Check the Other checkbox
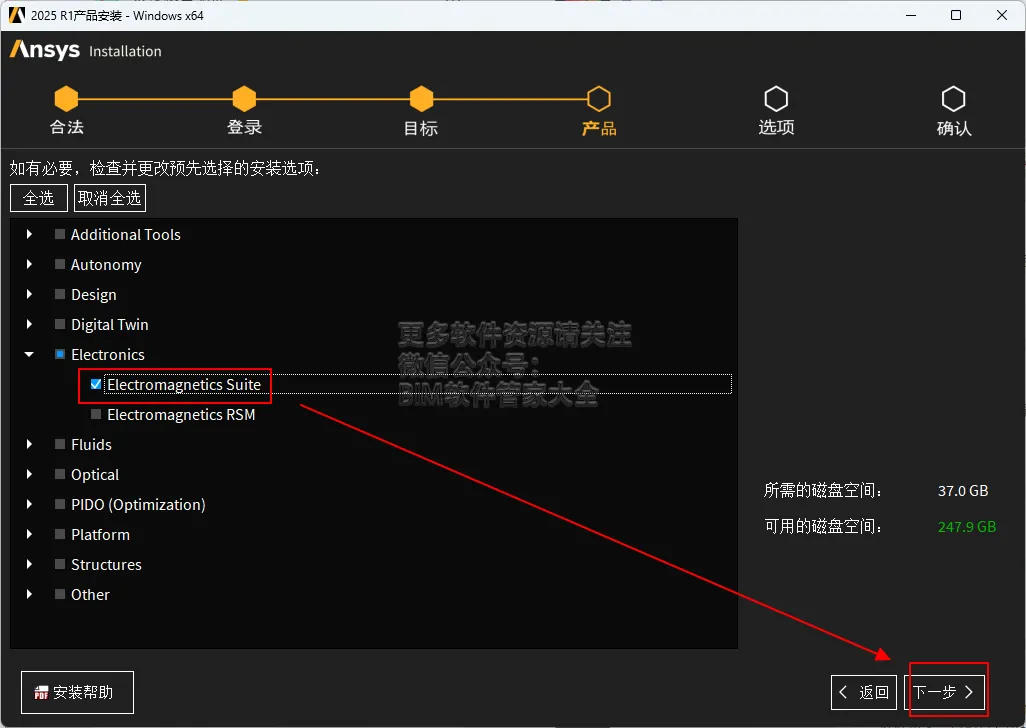 click(x=60, y=595)
